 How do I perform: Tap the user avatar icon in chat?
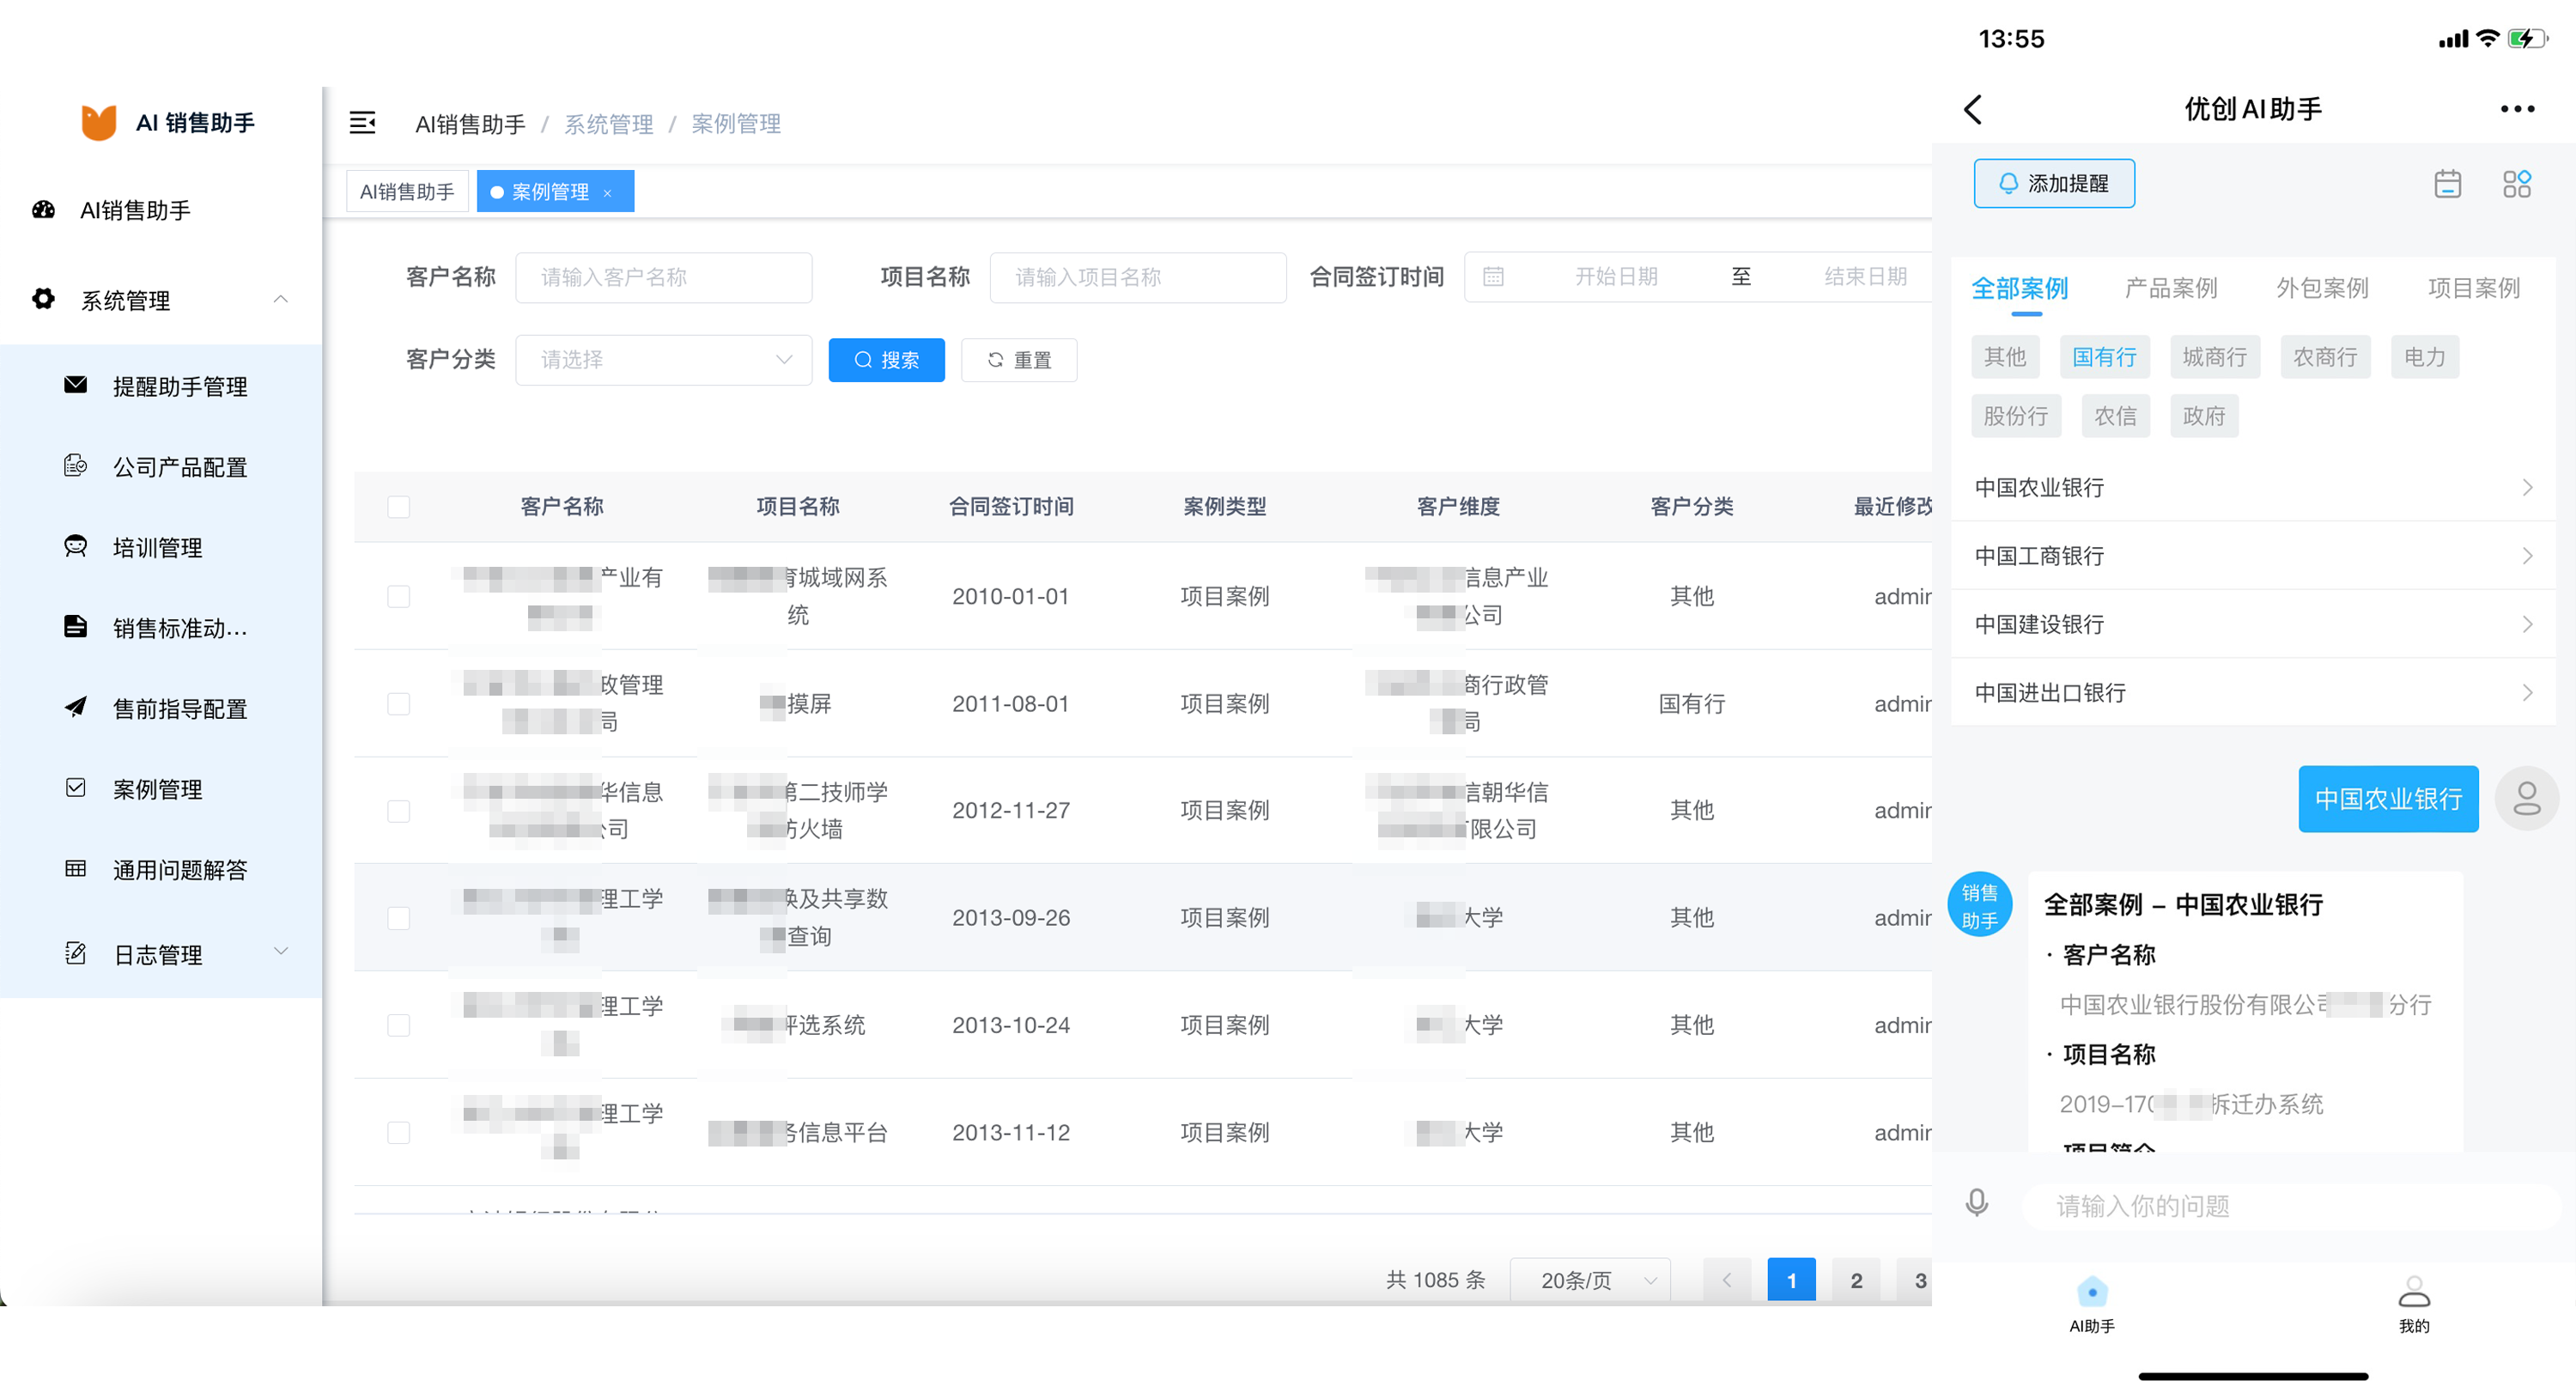(2527, 798)
